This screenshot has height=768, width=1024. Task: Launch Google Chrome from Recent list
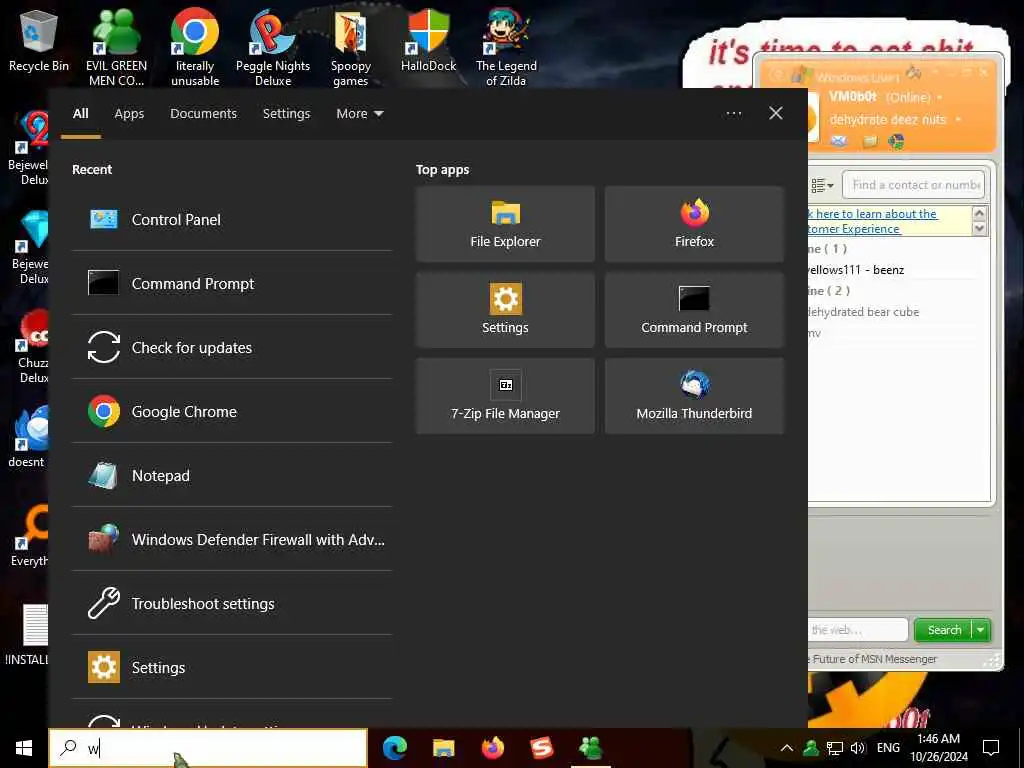point(232,411)
